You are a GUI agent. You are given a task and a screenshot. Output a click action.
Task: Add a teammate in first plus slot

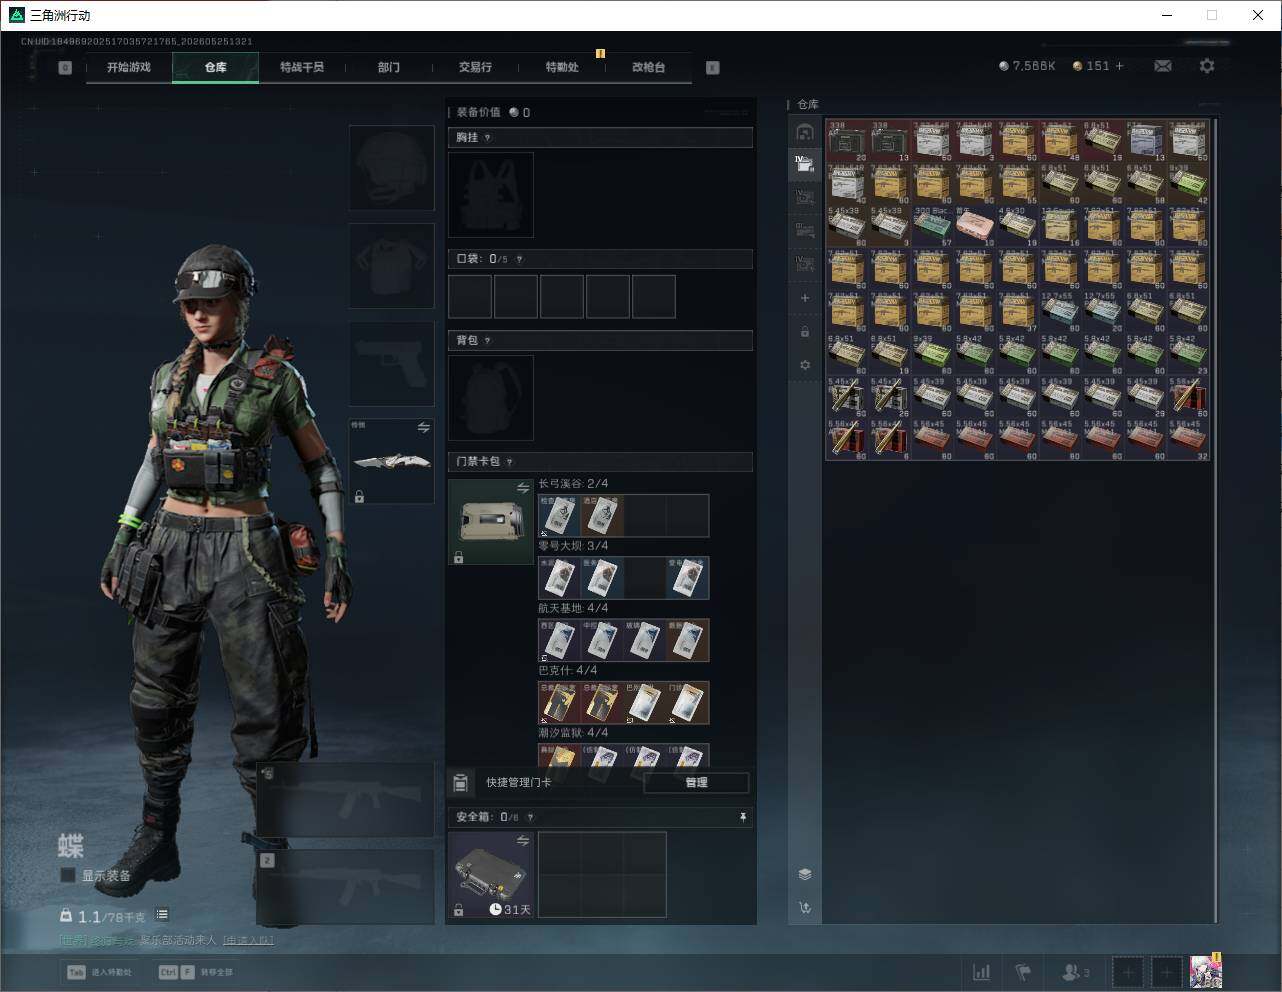tap(1127, 972)
